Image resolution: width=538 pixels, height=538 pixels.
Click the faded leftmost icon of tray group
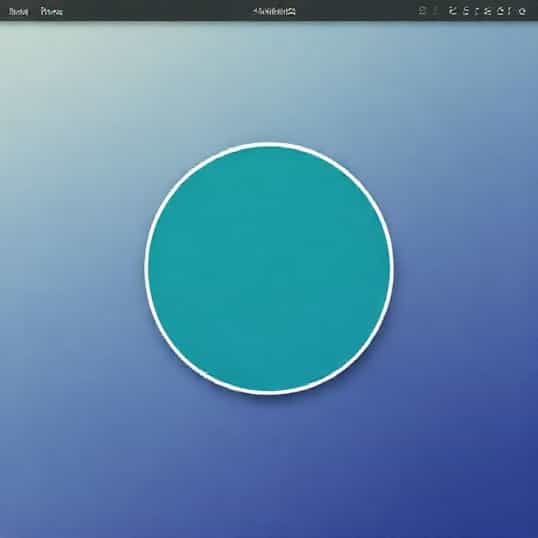tap(423, 11)
